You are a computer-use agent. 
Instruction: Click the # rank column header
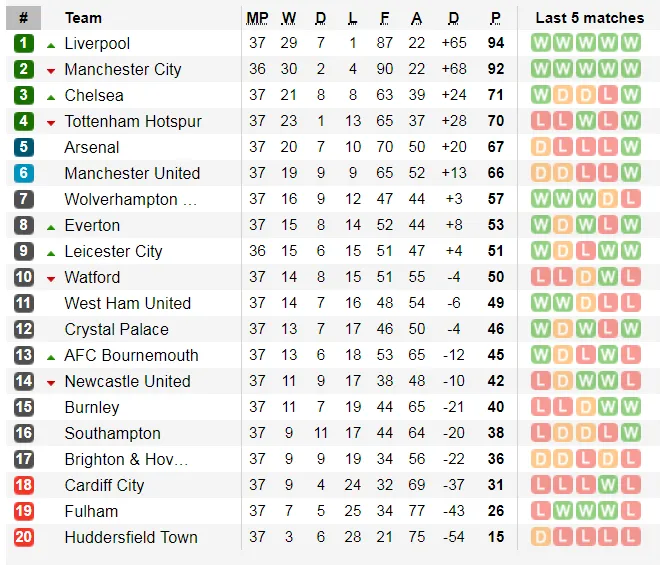24,18
